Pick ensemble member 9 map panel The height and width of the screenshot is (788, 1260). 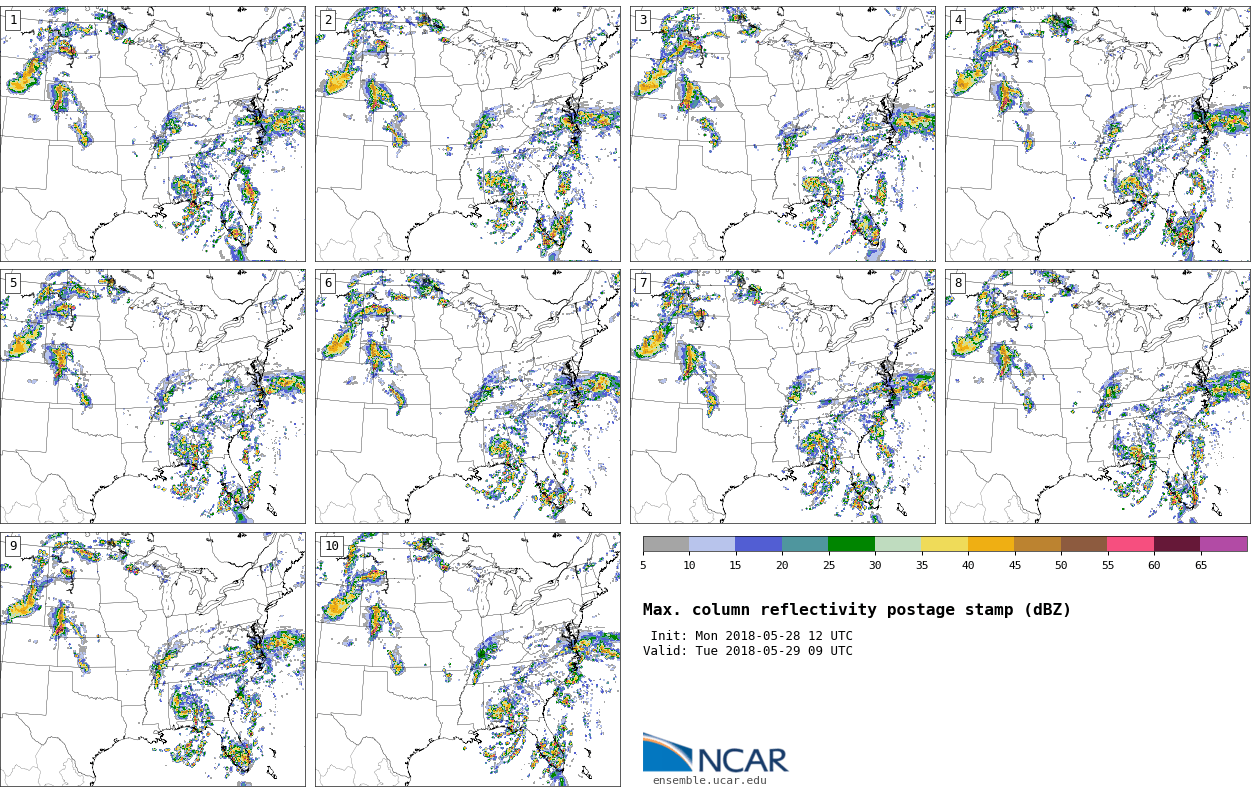click(153, 659)
